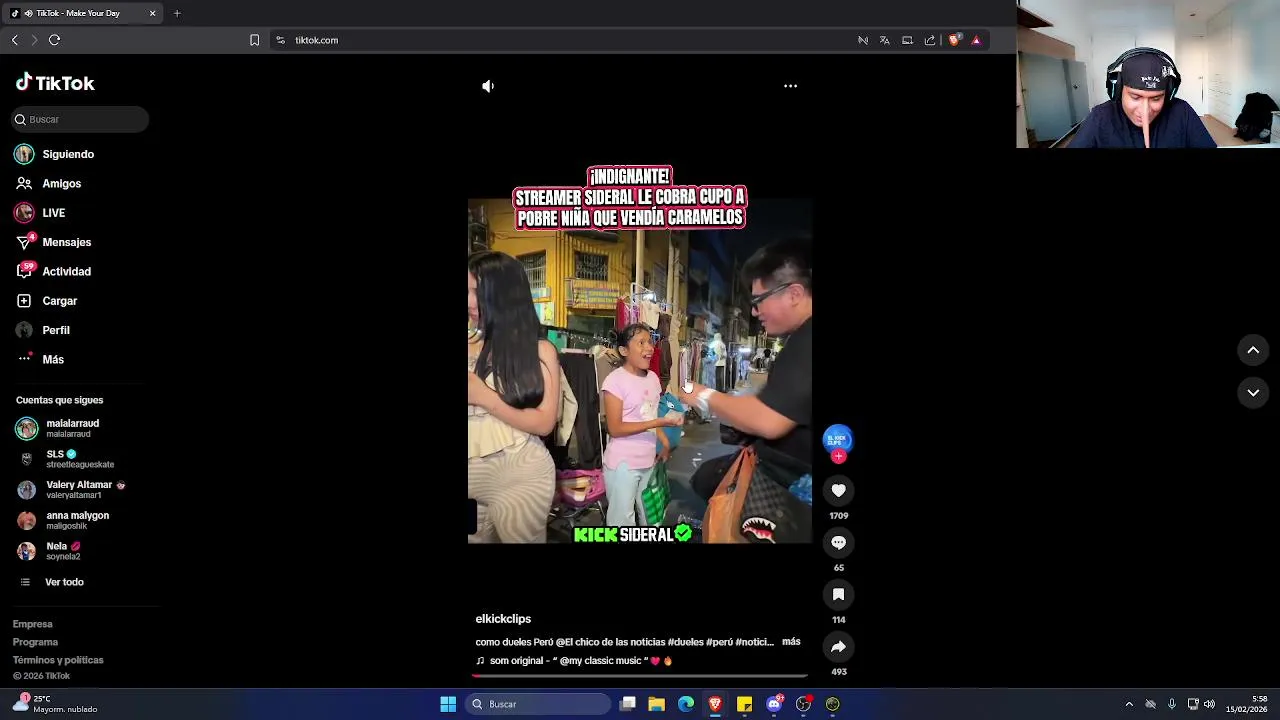Click the browser share page icon
Image resolution: width=1280 pixels, height=720 pixels.
(930, 40)
